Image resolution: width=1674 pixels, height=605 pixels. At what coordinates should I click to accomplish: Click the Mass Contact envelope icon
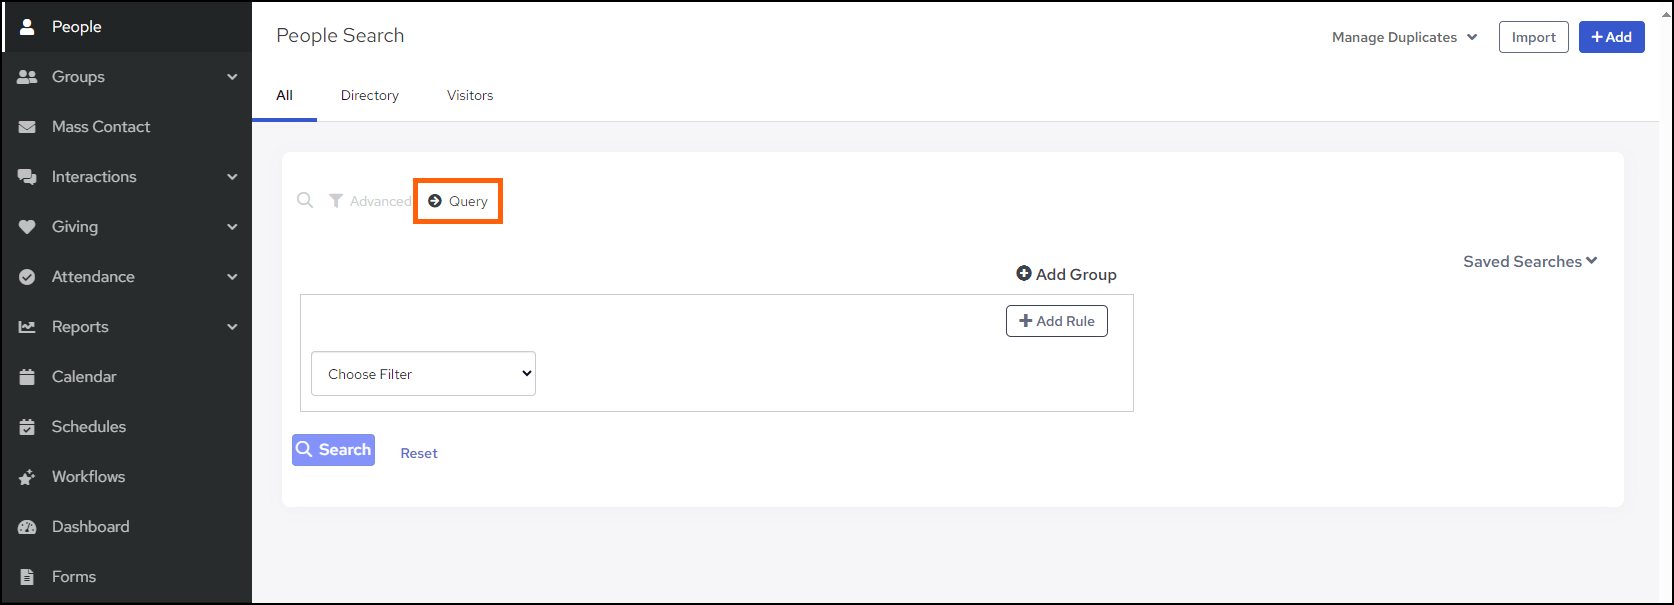[27, 127]
